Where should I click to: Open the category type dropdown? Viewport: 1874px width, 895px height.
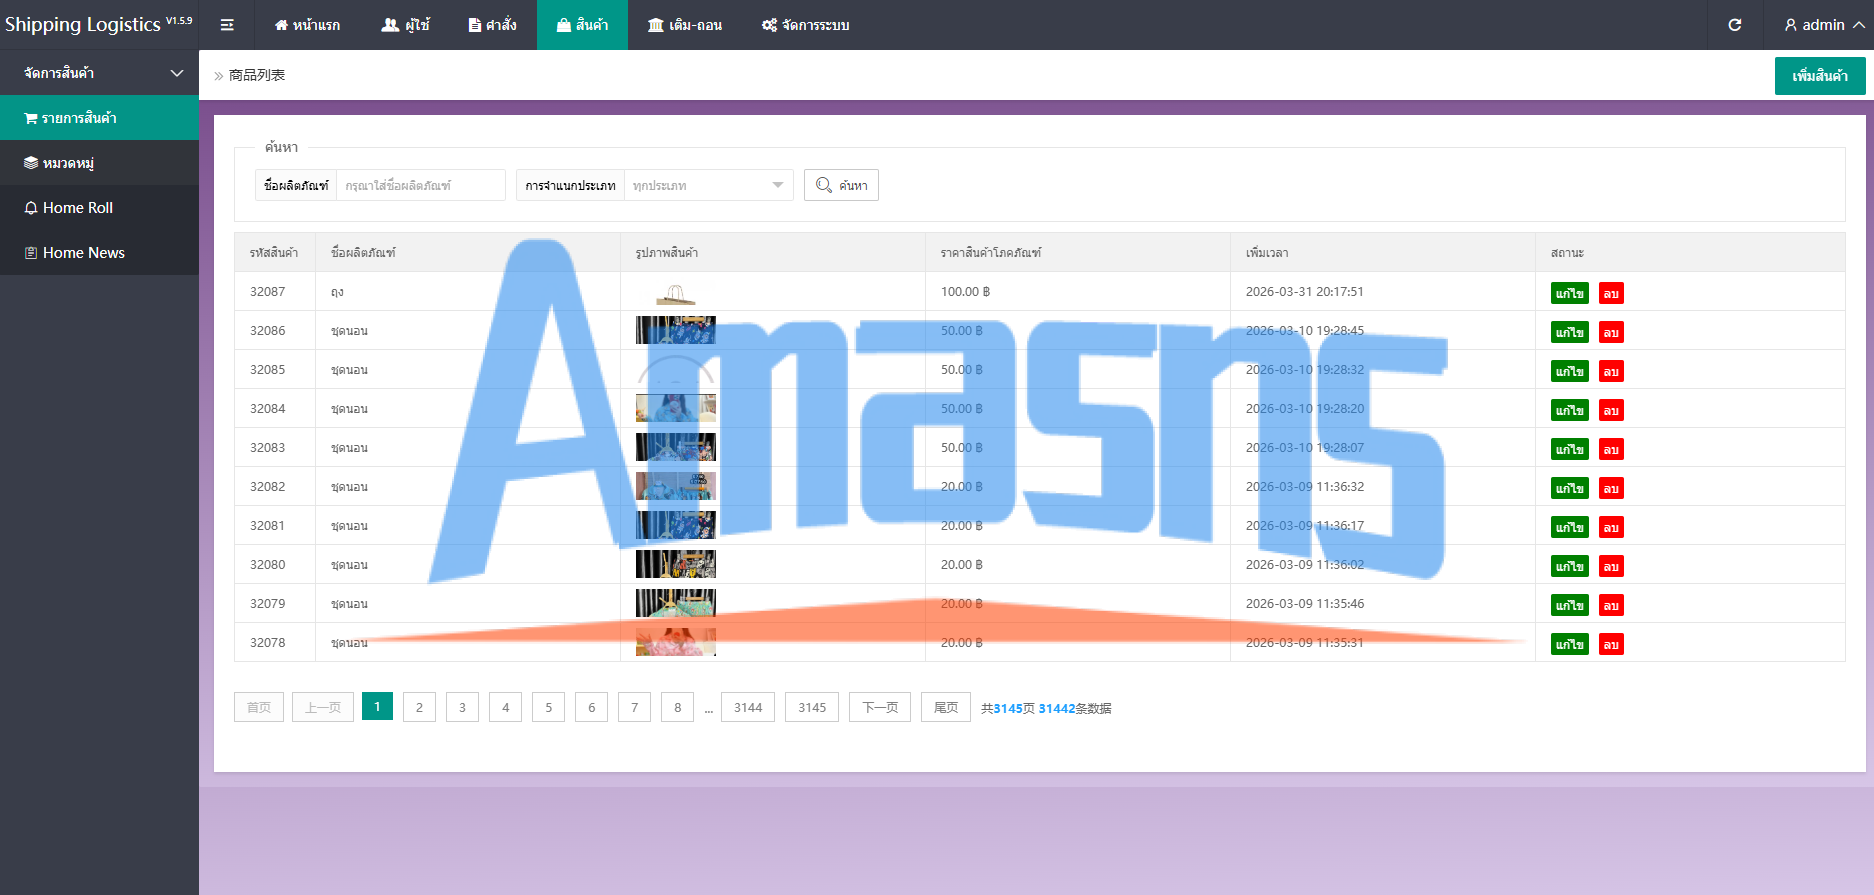708,185
